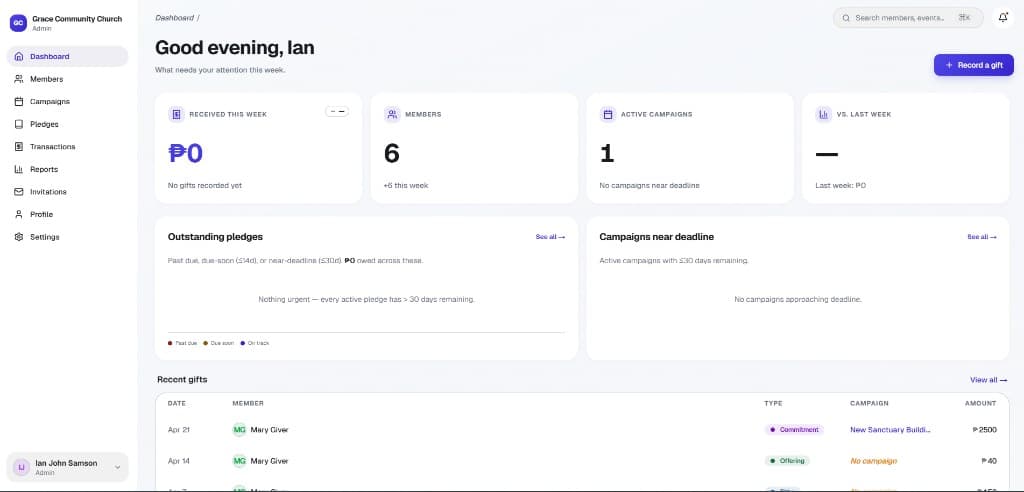Click the Record a gift button
The height and width of the screenshot is (492, 1024).
click(974, 65)
